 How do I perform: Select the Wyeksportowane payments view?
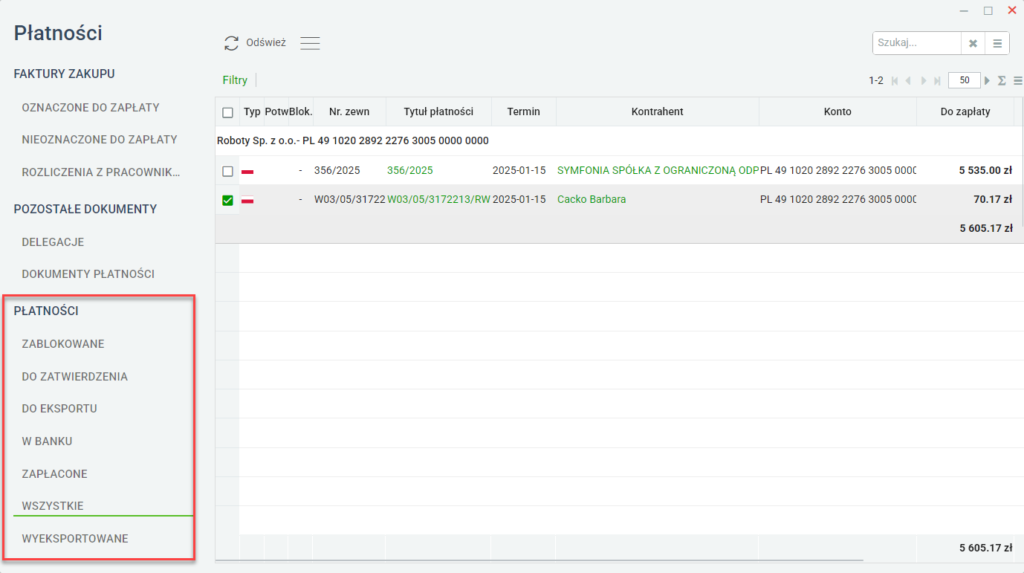(x=75, y=538)
